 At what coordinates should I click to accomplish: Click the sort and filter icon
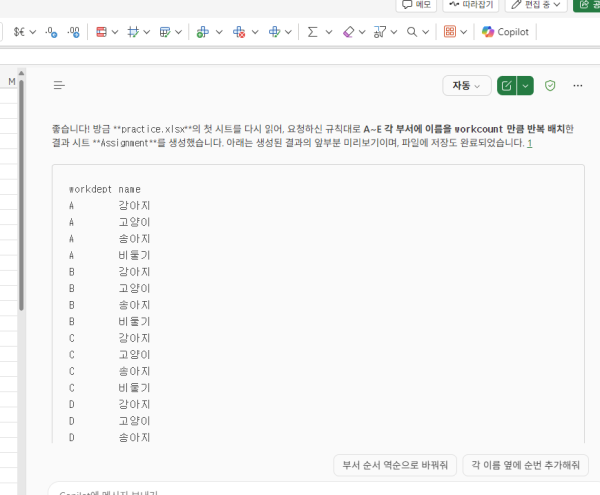tap(380, 32)
